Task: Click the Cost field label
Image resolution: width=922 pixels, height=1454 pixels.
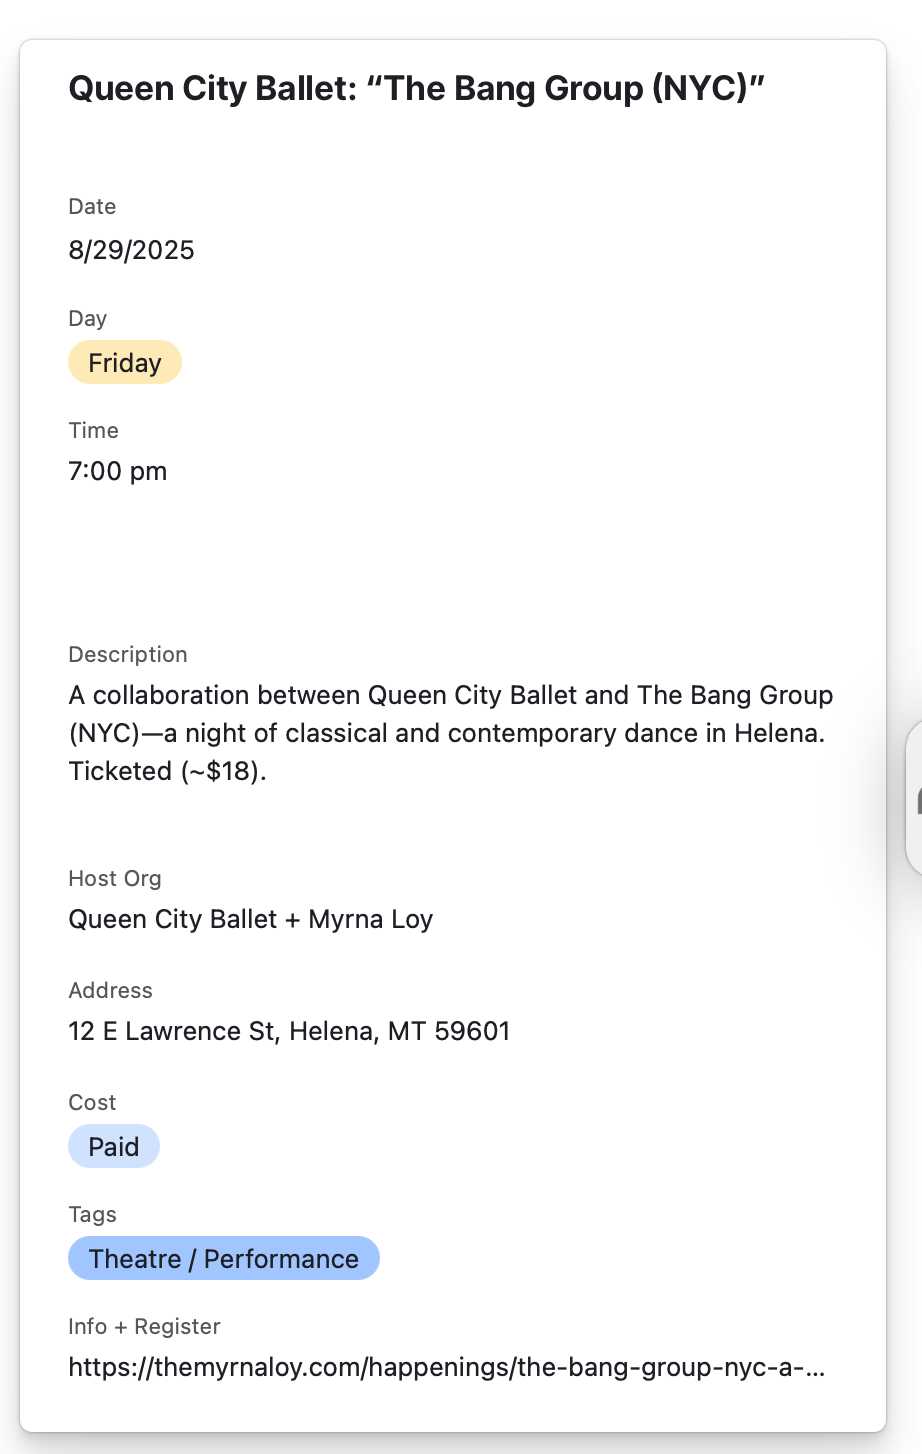Action: 92,1103
